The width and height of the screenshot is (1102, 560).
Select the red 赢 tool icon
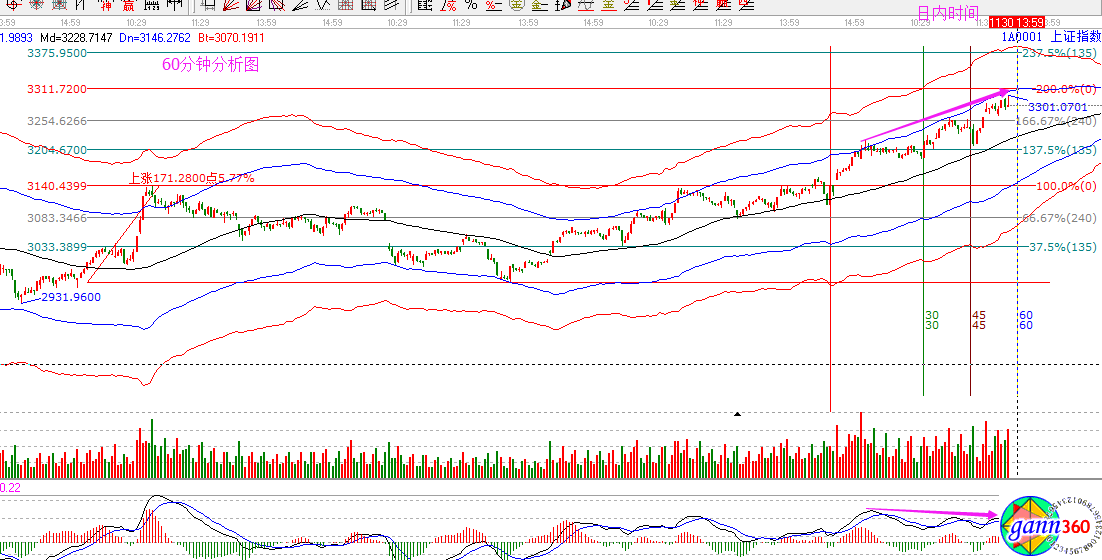click(128, 6)
